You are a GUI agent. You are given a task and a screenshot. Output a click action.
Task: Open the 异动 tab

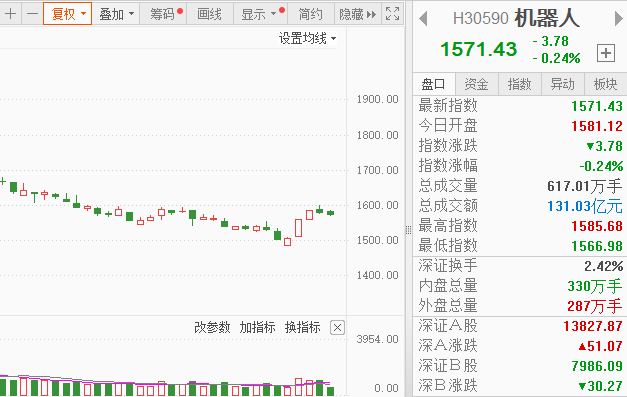click(563, 84)
